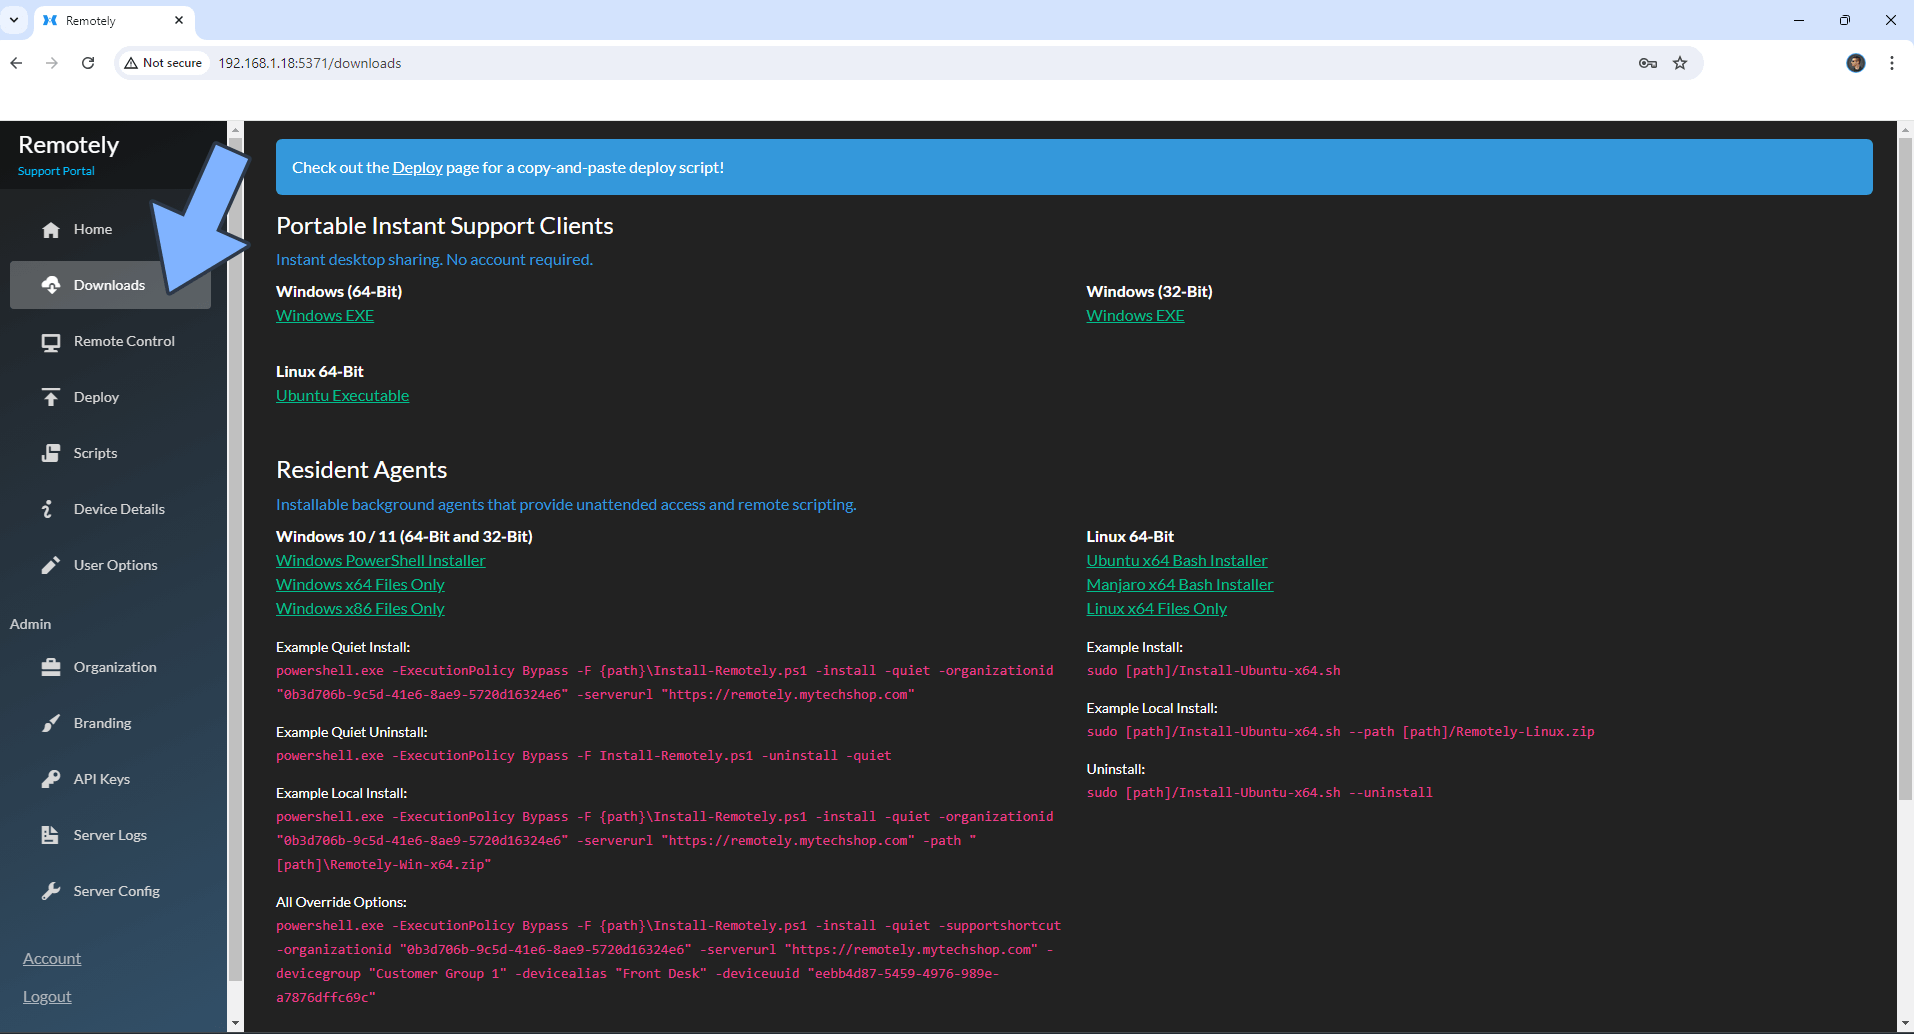This screenshot has width=1914, height=1034.
Task: Click the Device Details info icon
Action: tap(47, 509)
